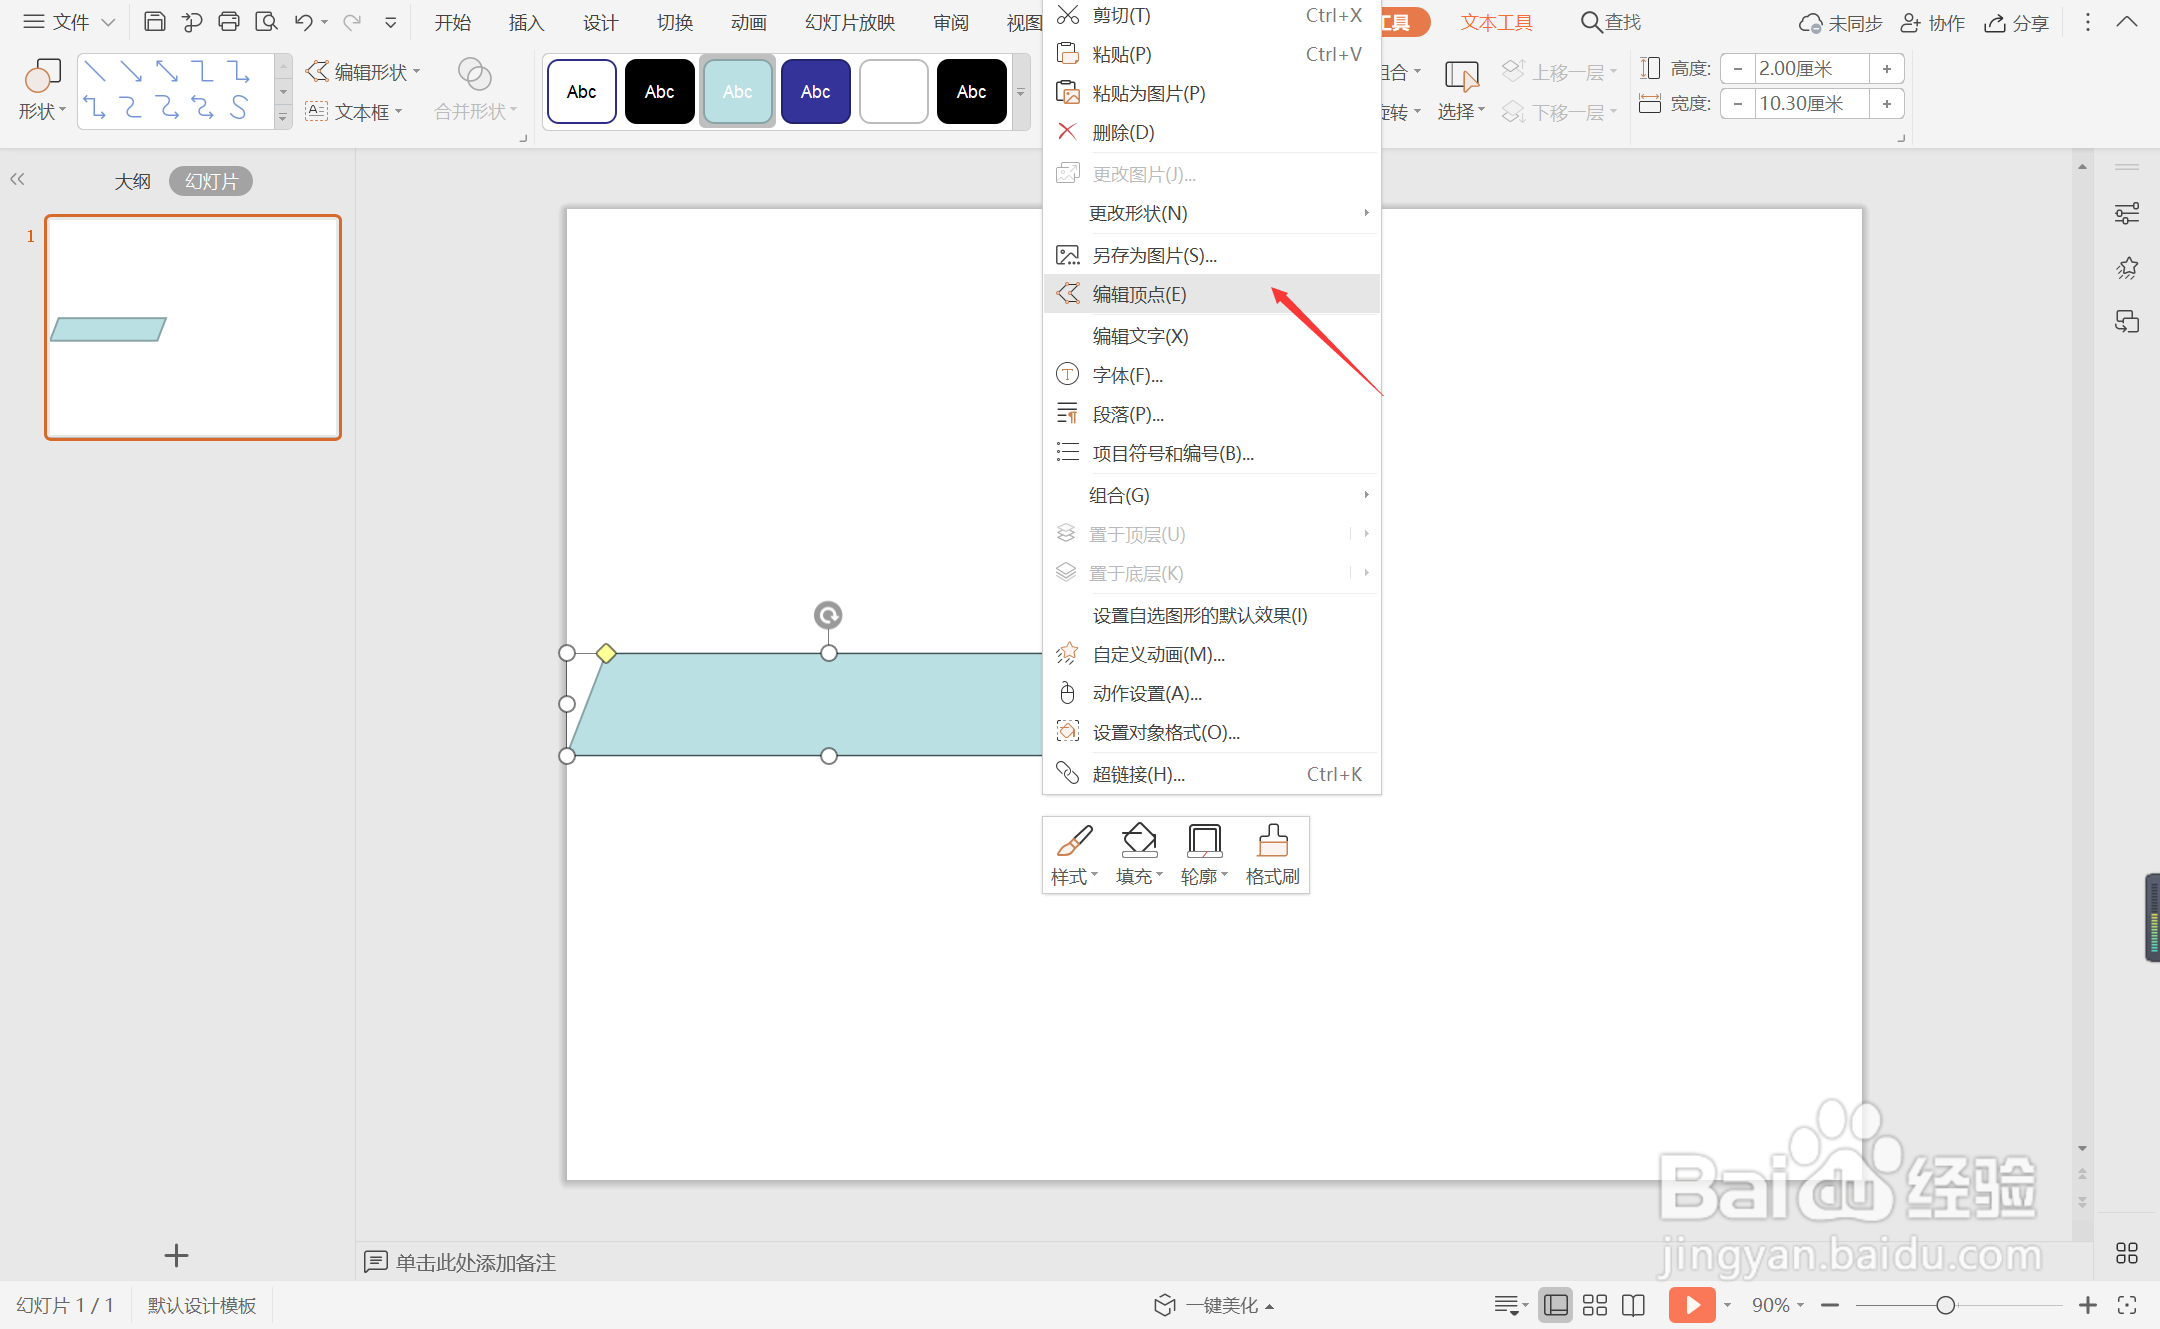Viewport: 2160px width, 1329px height.
Task: Click the 文本工具 ribbon tab
Action: point(1496,22)
